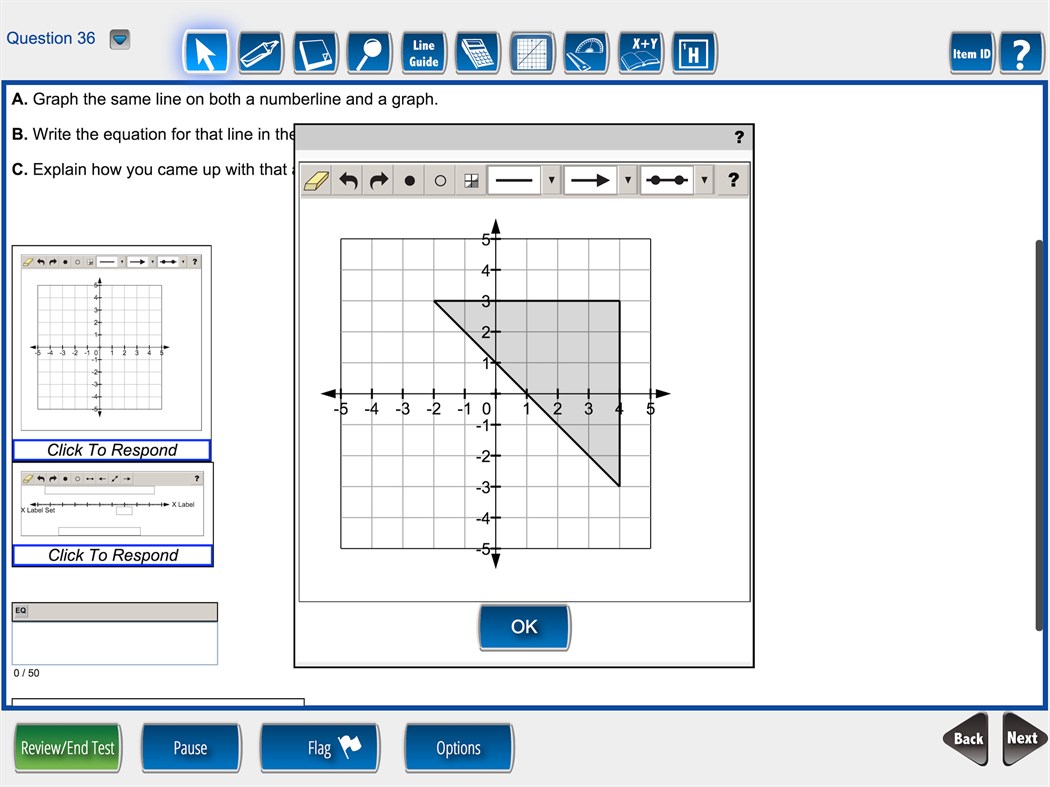
Task: Open the X+Y formula reference book
Action: (639, 52)
